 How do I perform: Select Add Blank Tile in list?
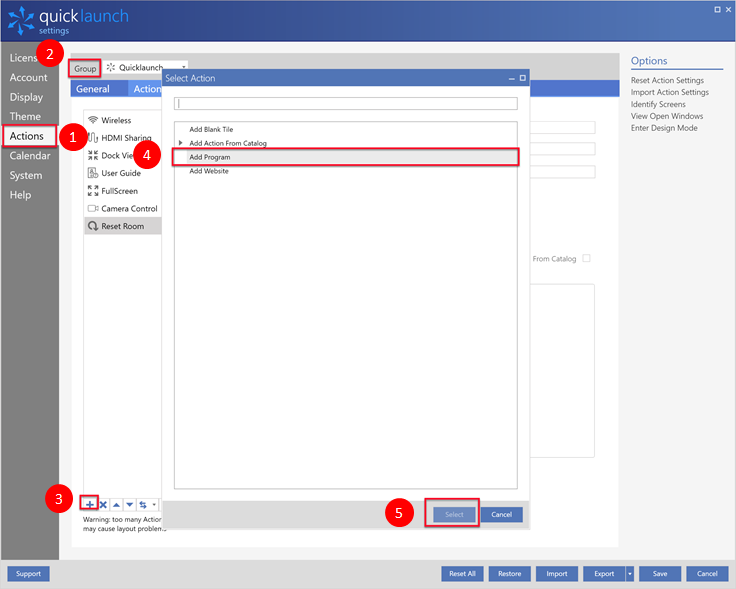pyautogui.click(x=345, y=129)
